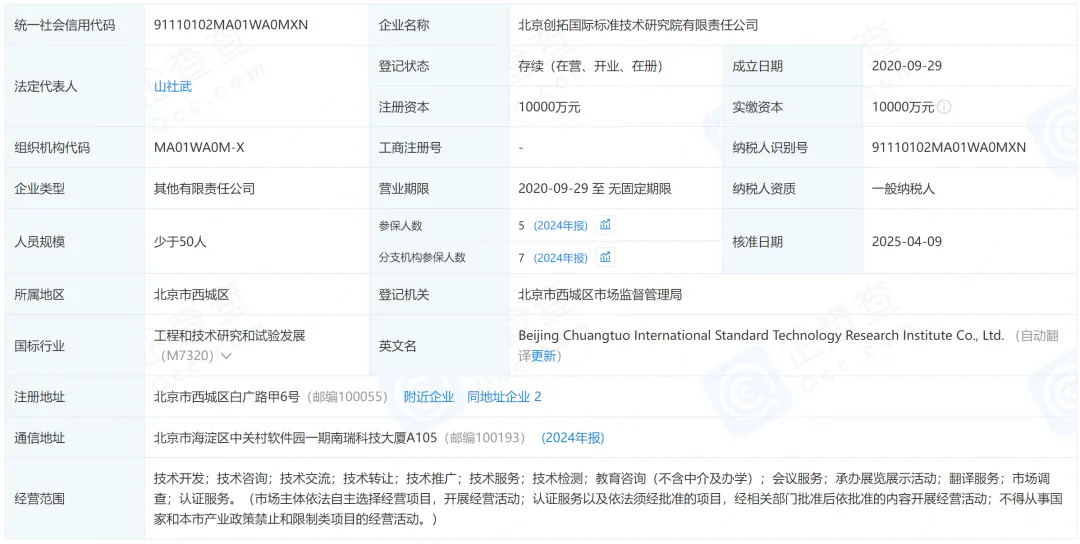Viewport: 1080px width, 544px height.
Task: Open the trend chart icon beside 分支机构参保人数
Action: pos(605,258)
